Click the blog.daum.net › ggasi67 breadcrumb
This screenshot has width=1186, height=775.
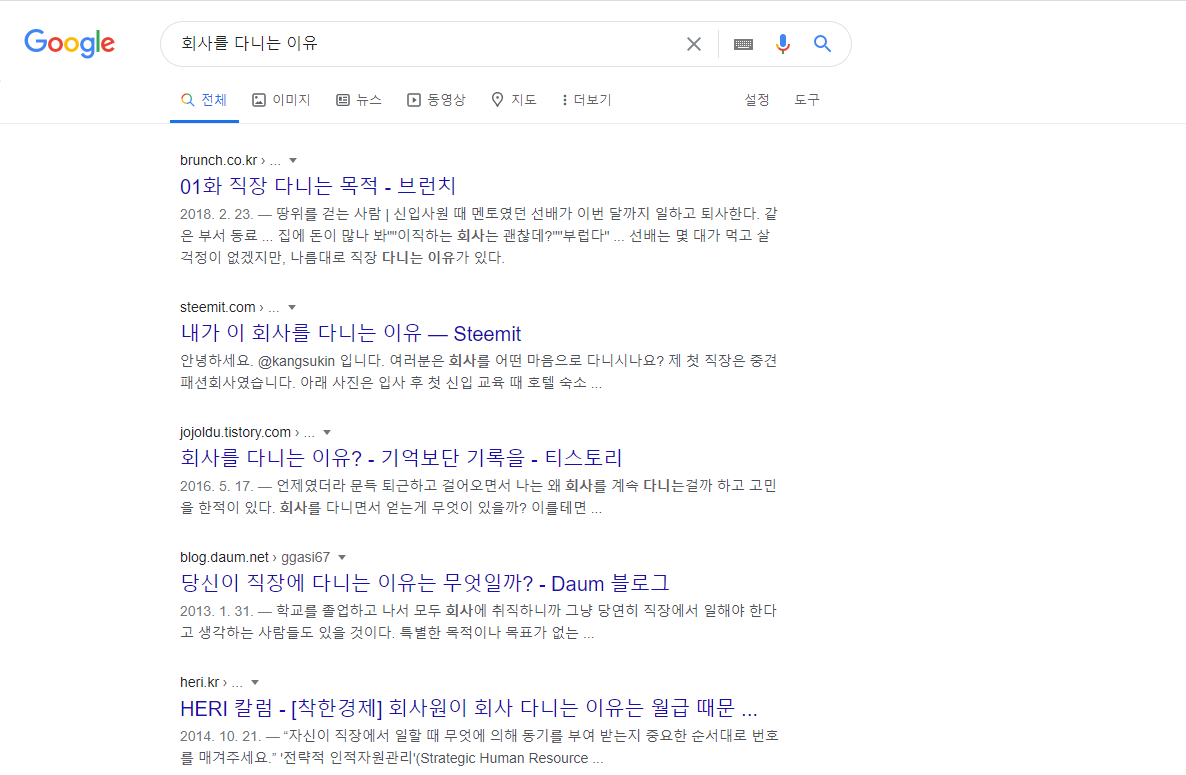coord(255,557)
